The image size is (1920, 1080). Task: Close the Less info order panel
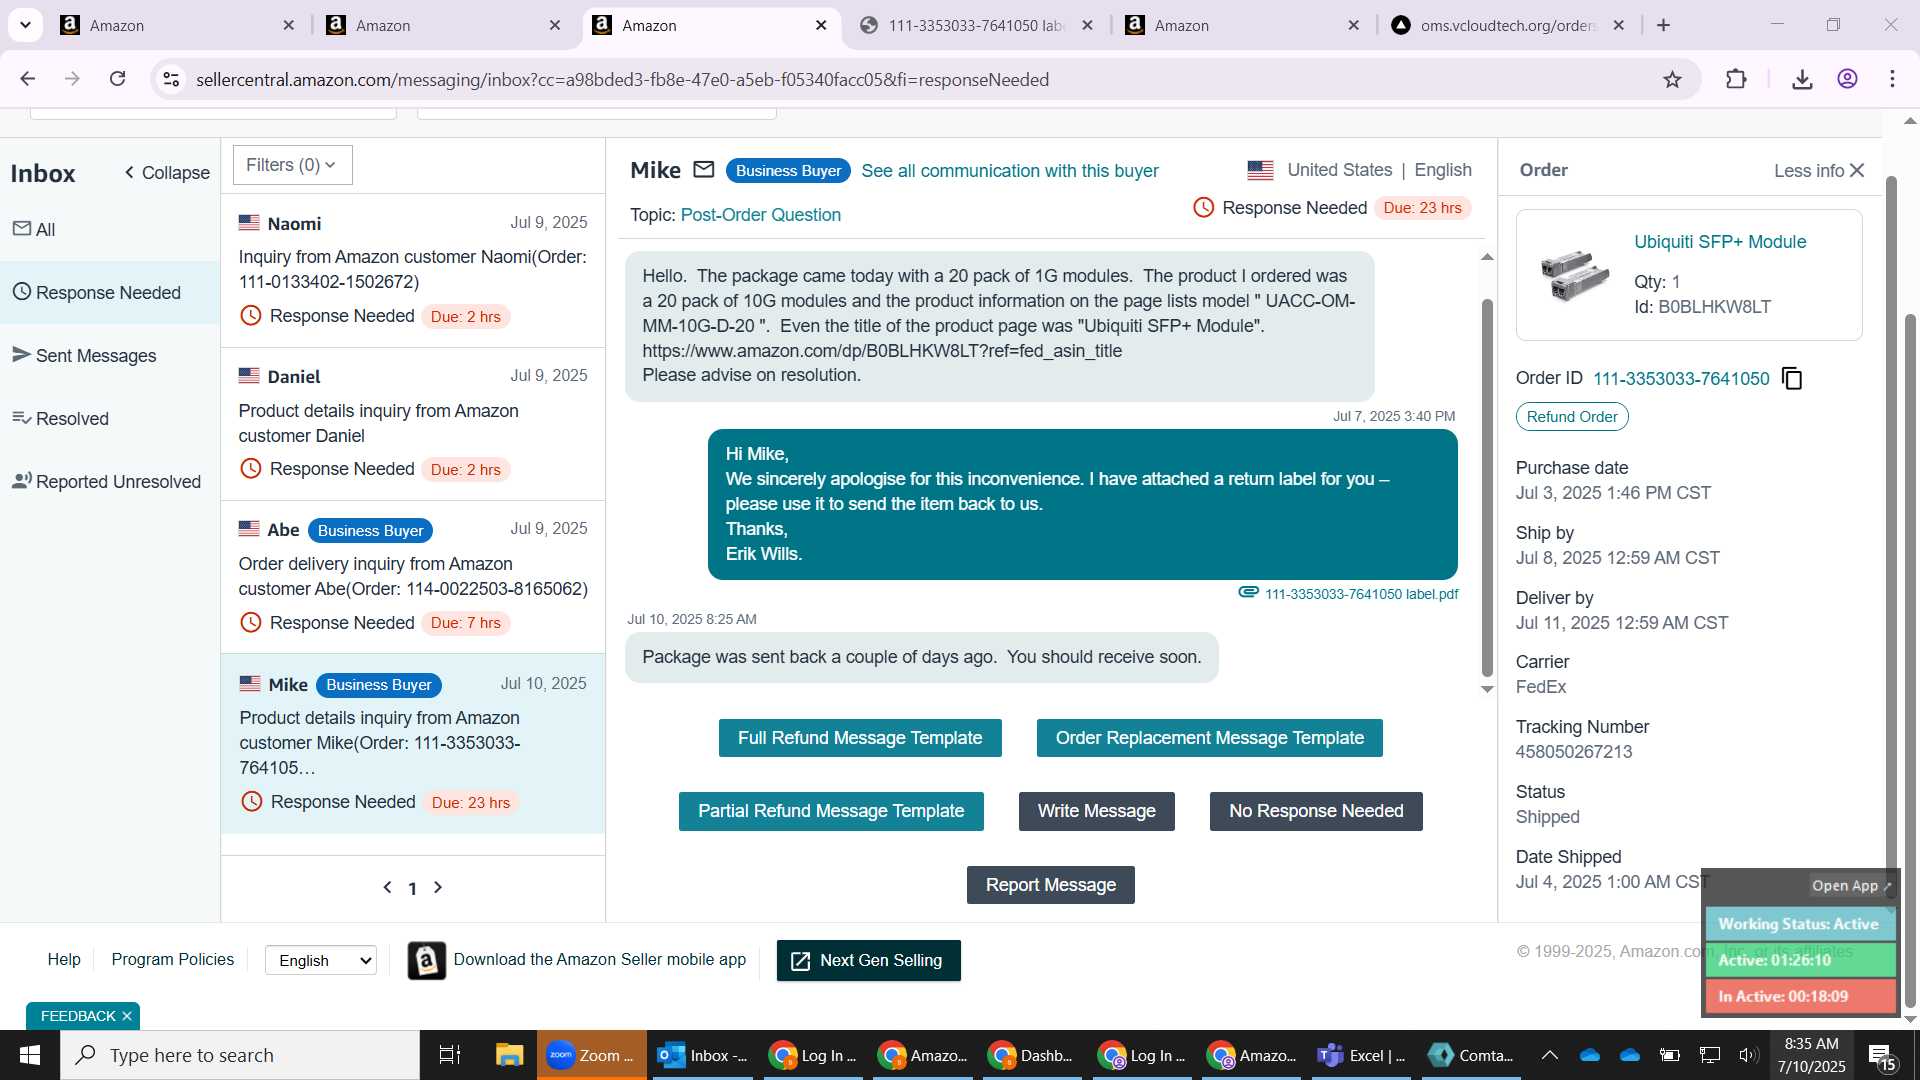click(1857, 171)
